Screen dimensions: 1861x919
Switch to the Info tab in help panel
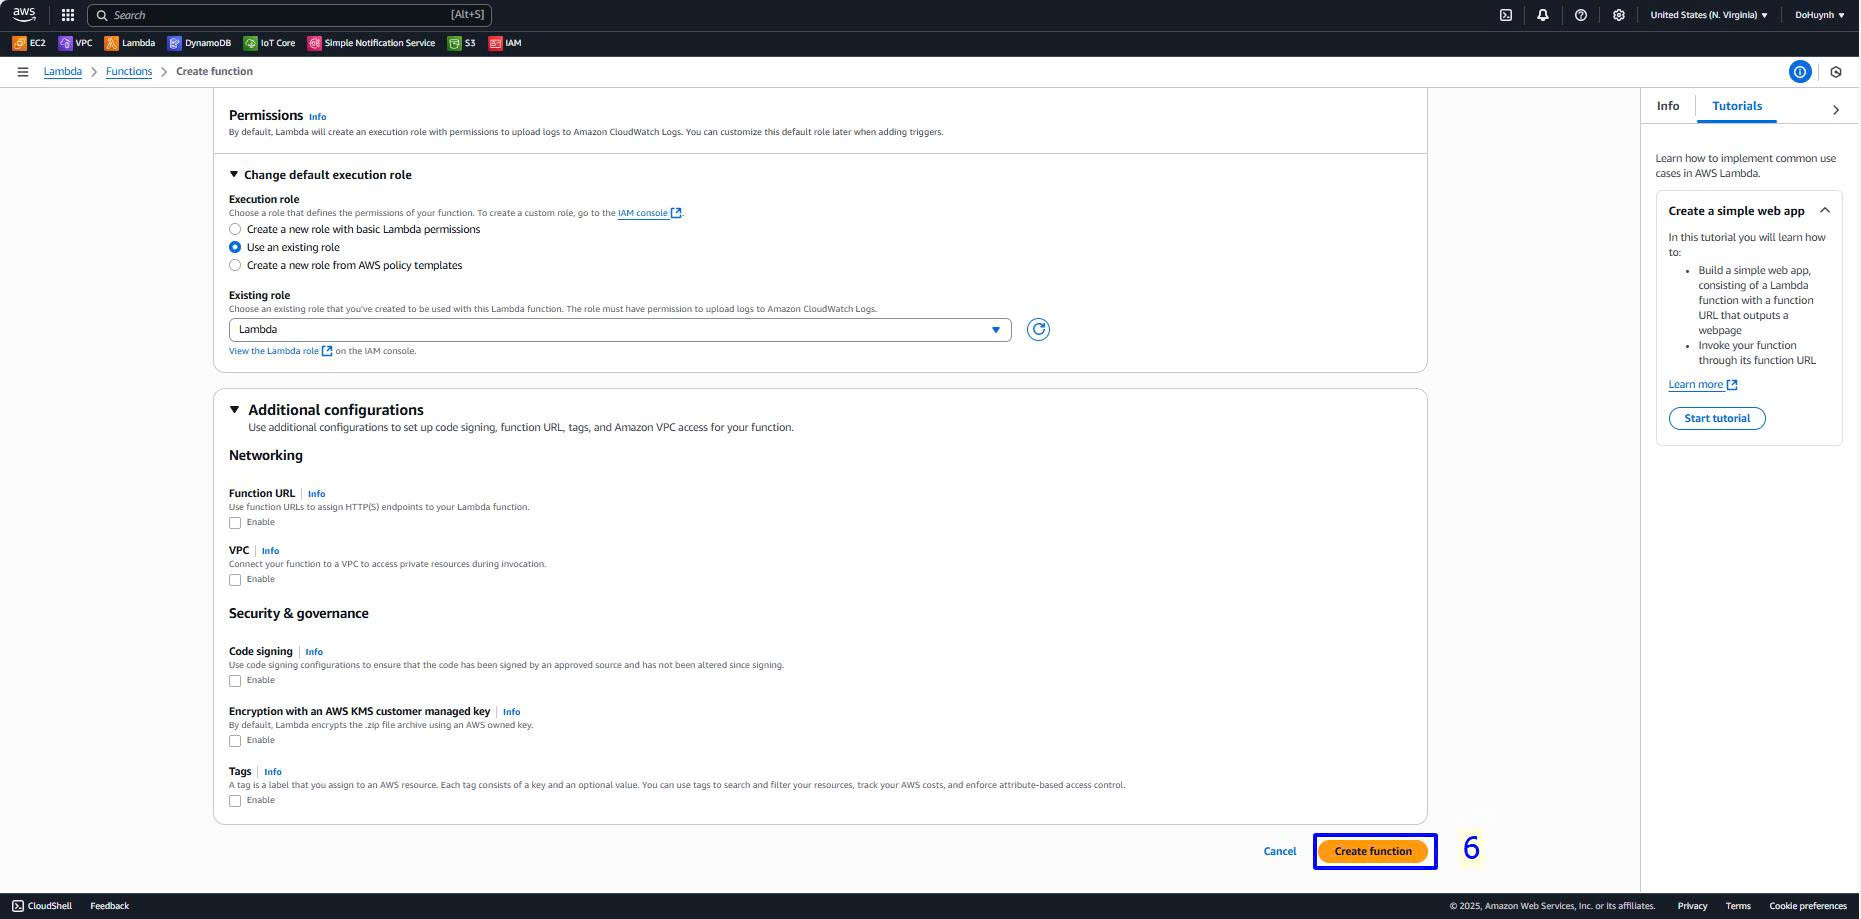(1667, 106)
